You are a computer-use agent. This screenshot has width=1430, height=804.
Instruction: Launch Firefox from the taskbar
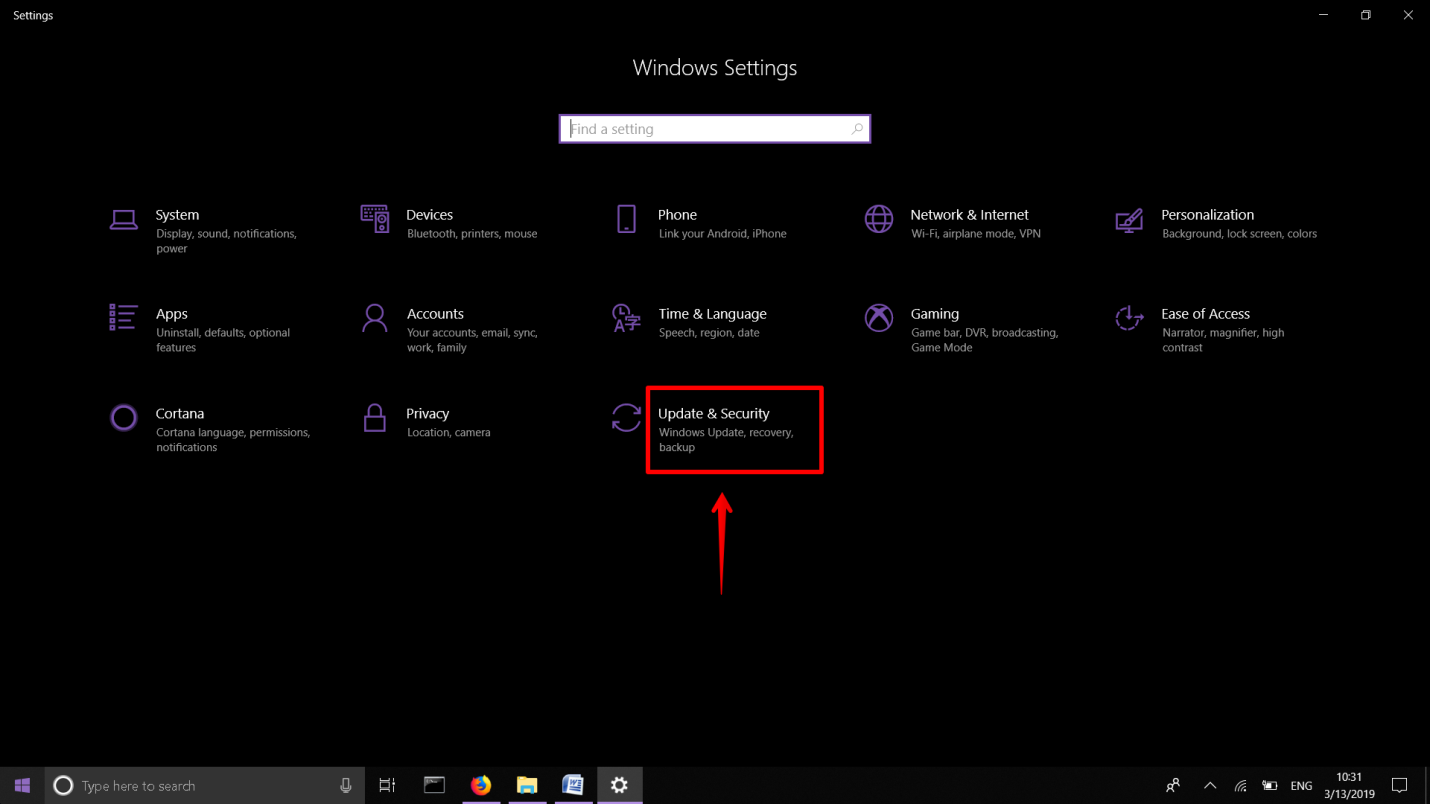pos(481,786)
